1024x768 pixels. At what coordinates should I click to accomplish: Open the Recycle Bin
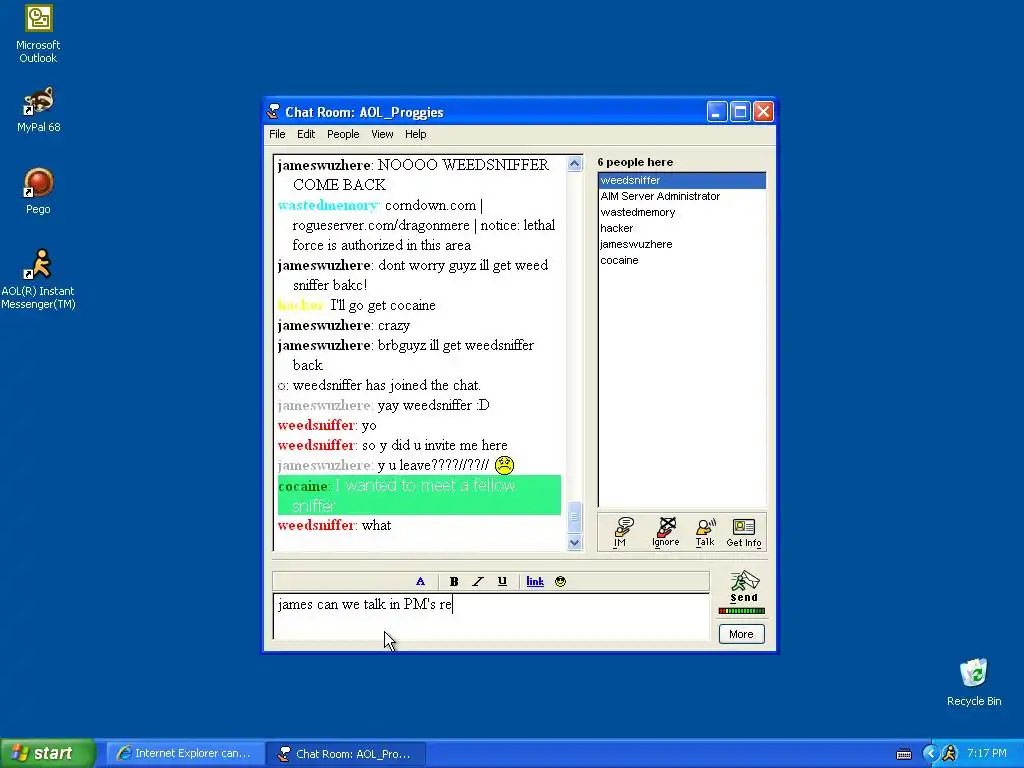tap(974, 682)
